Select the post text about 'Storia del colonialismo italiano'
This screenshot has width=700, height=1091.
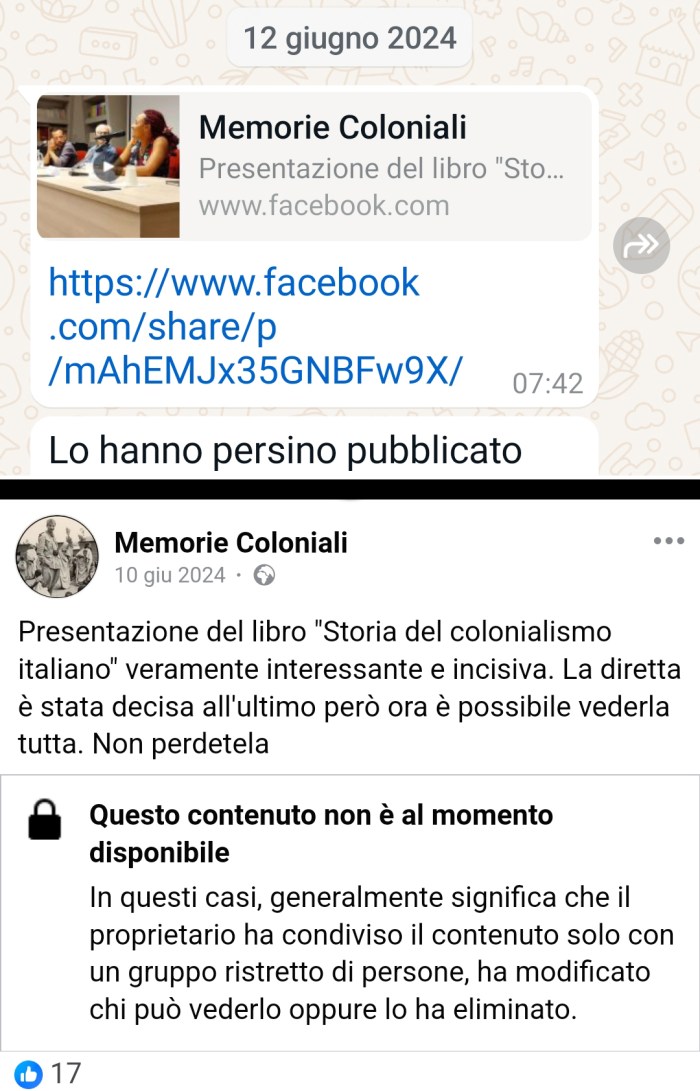349,687
